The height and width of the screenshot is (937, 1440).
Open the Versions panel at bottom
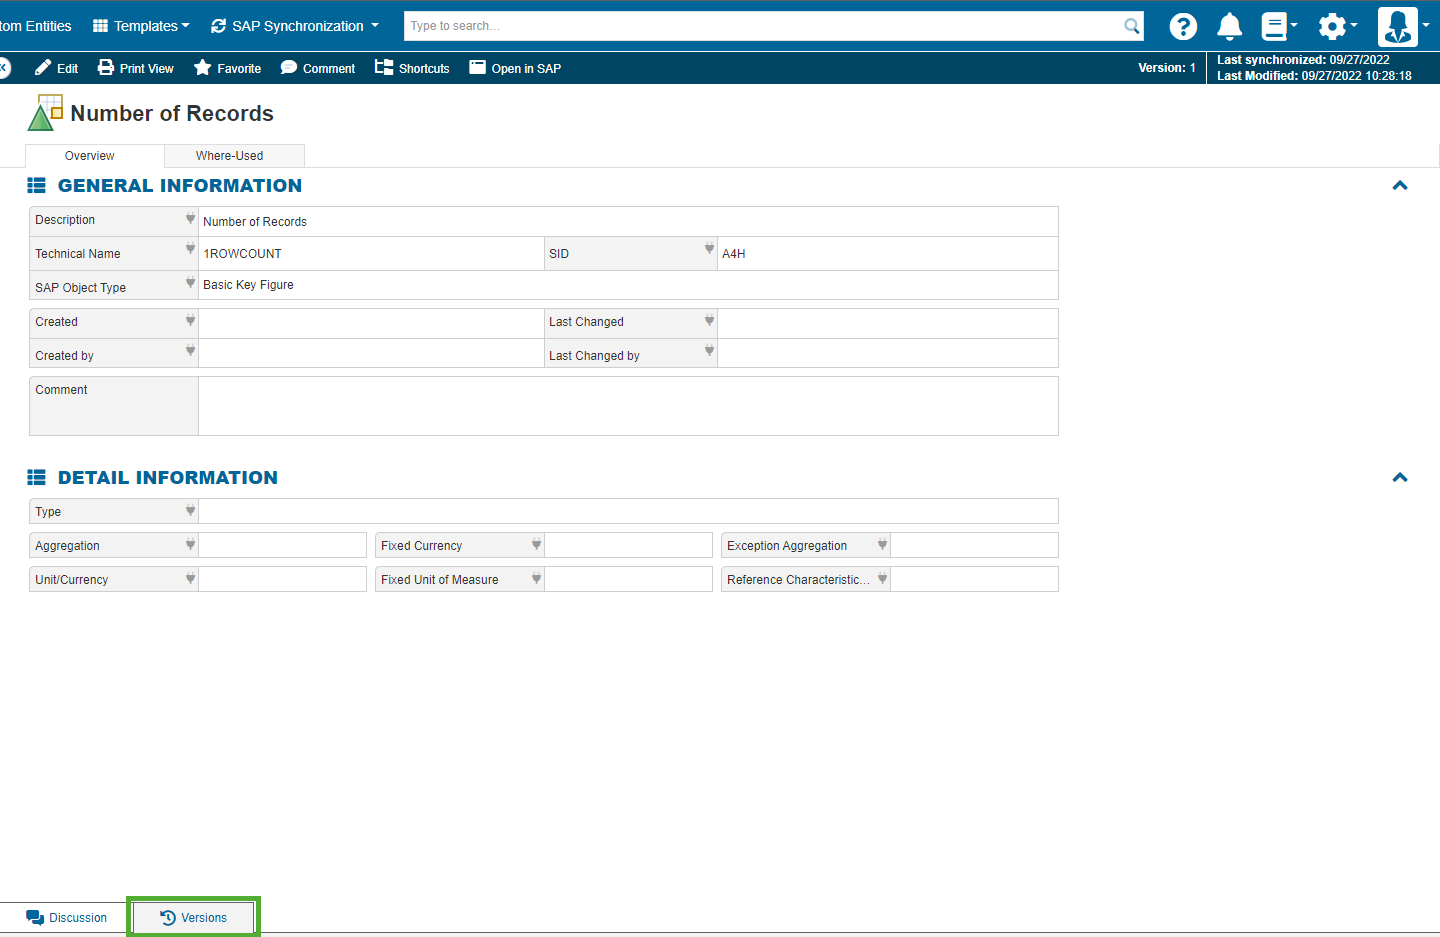coord(194,917)
